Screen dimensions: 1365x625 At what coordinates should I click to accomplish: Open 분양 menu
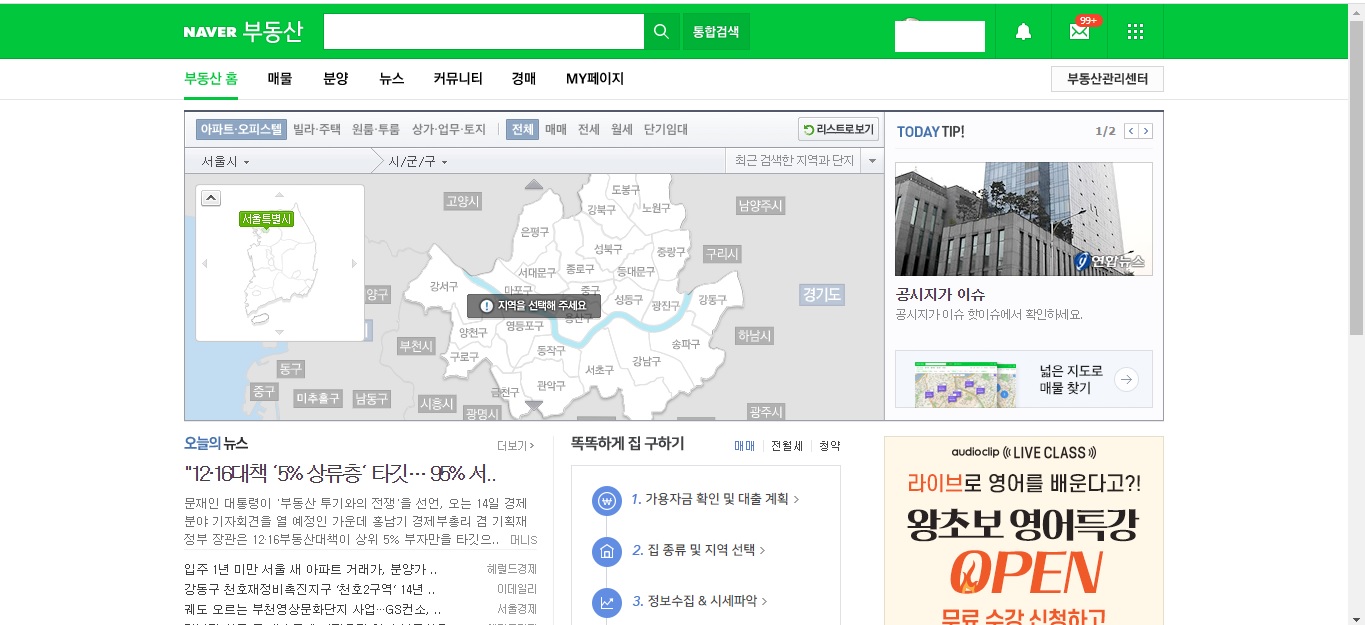(336, 79)
